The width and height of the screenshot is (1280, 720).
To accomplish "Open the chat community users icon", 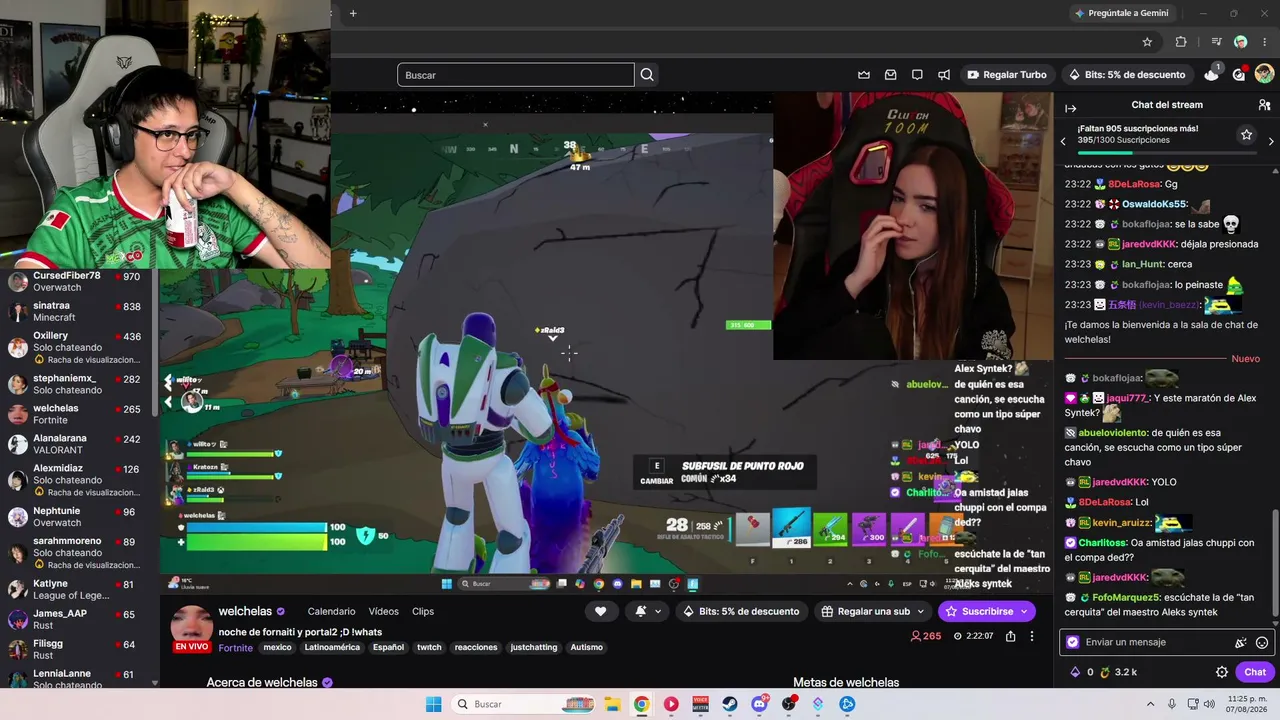I will pyautogui.click(x=1264, y=105).
